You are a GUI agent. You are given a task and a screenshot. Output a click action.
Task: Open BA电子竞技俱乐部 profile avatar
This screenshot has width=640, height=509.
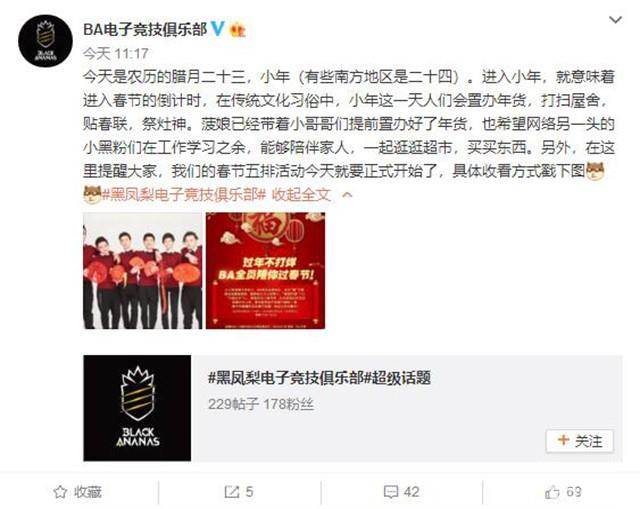click(45, 41)
